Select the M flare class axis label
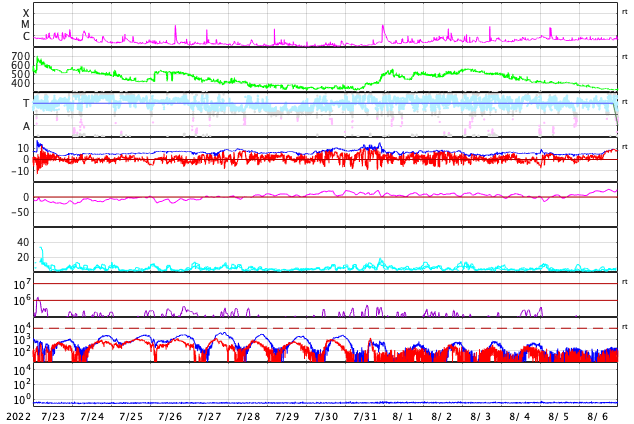The height and width of the screenshot is (424, 634). pyautogui.click(x=26, y=25)
